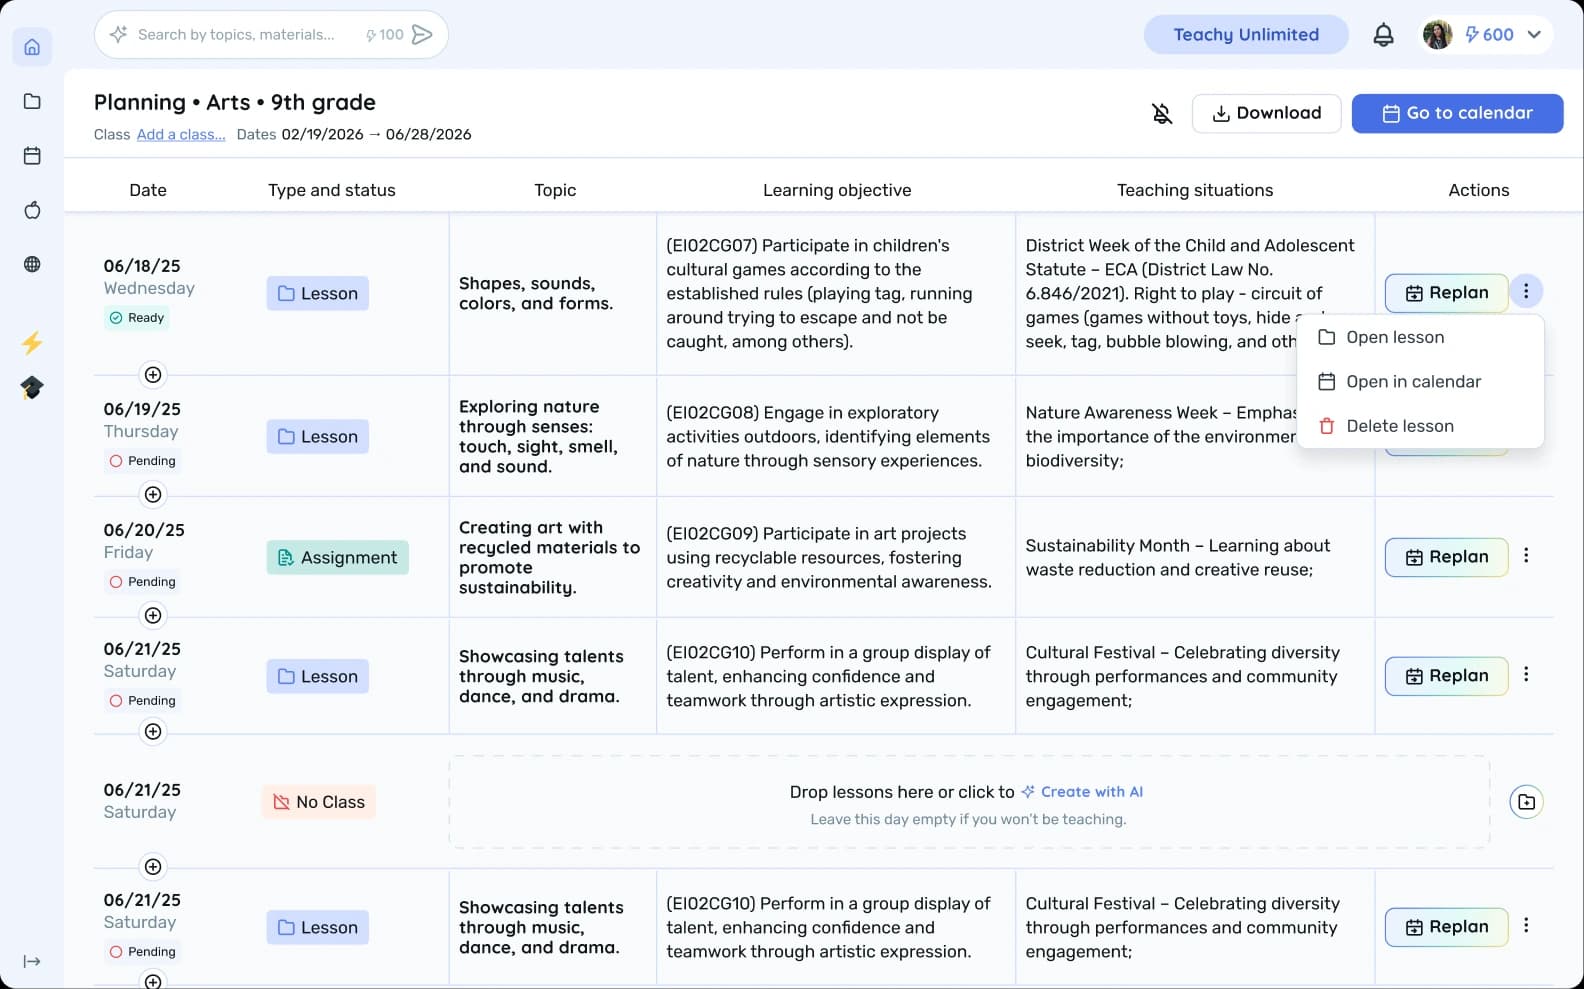
Task: Click the 'Drop lessons here or click to' text
Action: 902,792
